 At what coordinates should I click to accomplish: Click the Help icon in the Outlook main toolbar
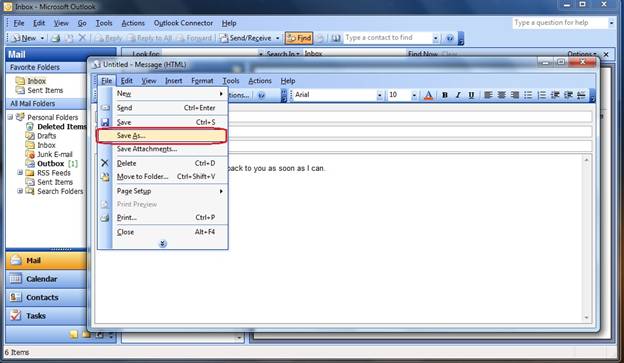click(x=450, y=38)
